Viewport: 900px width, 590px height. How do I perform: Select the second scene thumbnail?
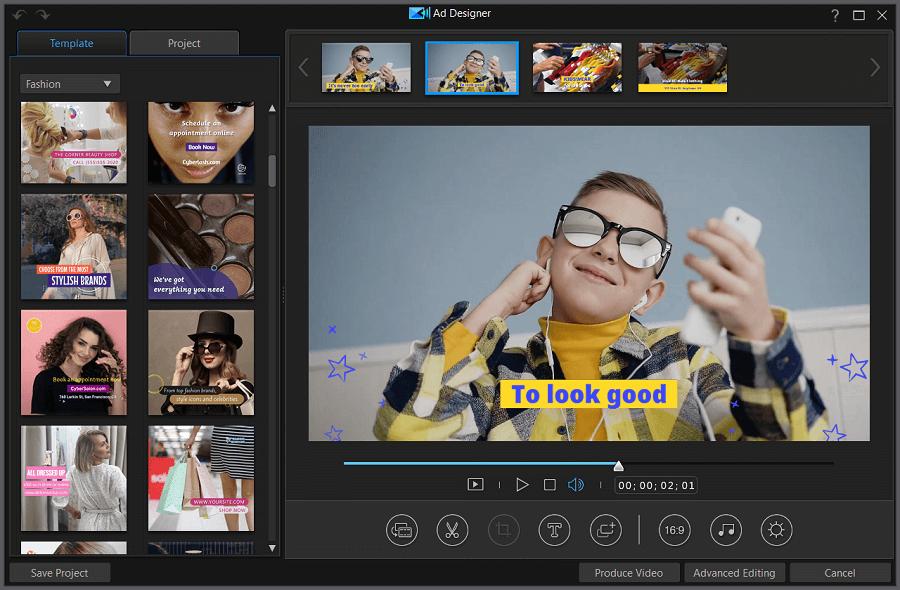pyautogui.click(x=471, y=68)
